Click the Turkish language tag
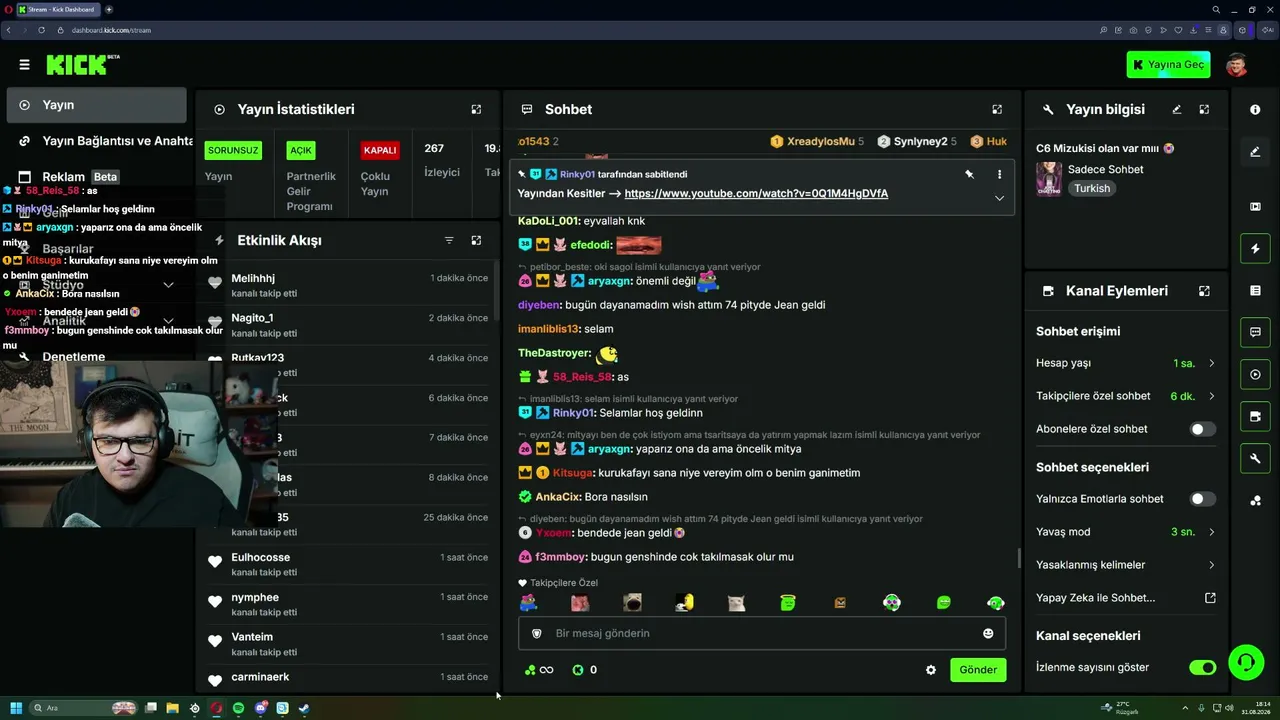This screenshot has height=720, width=1280. pos(1092,188)
